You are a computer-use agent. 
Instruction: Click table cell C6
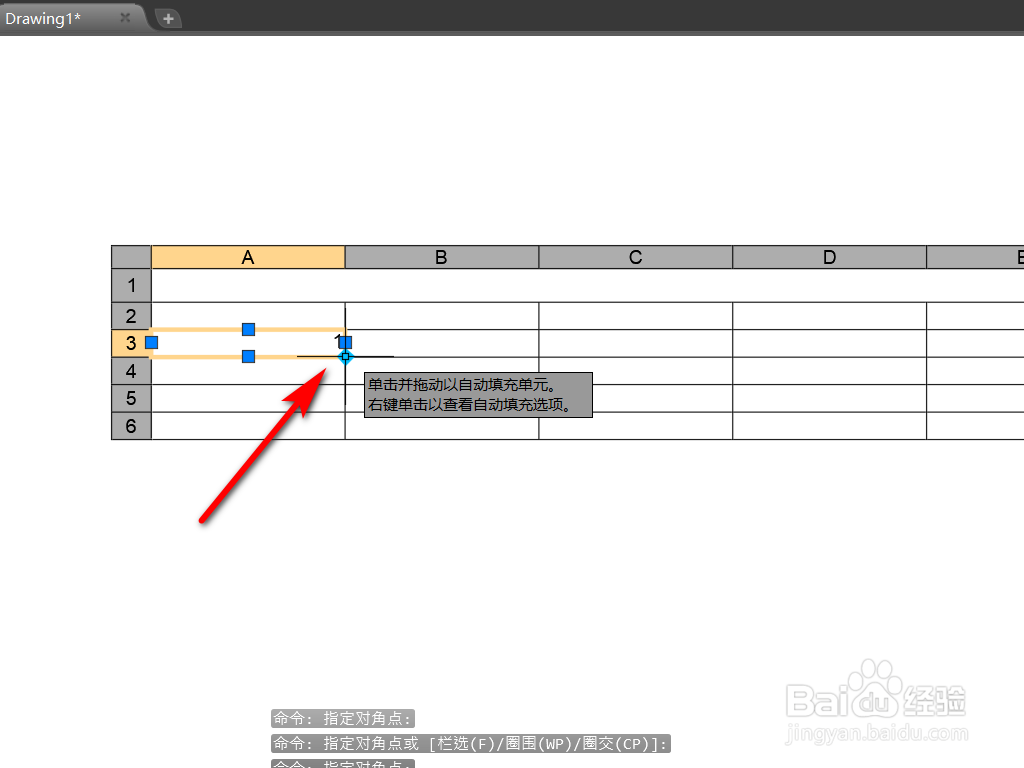(x=635, y=426)
